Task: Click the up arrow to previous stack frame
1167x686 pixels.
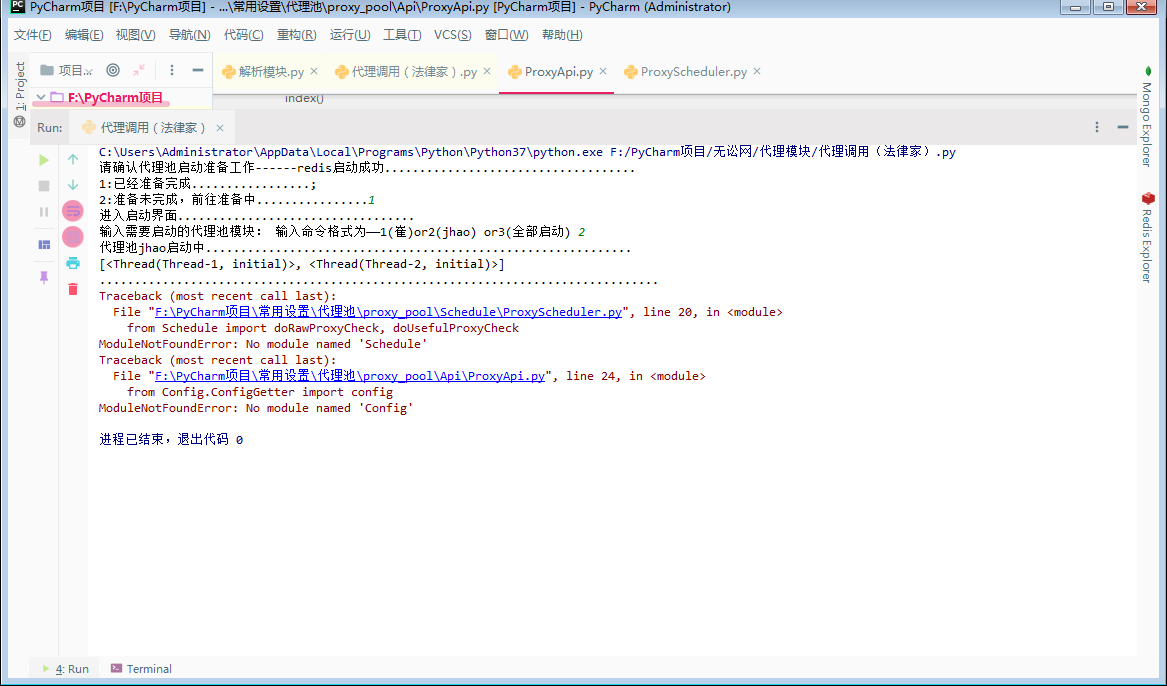Action: tap(73, 159)
